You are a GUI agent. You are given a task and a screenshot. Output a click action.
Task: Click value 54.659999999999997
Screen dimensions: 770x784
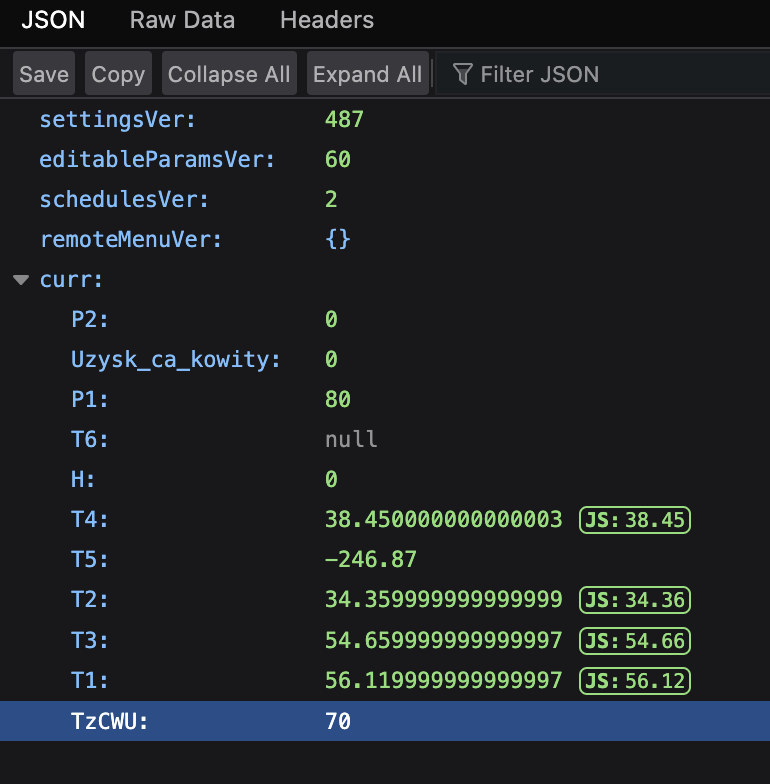click(x=444, y=640)
